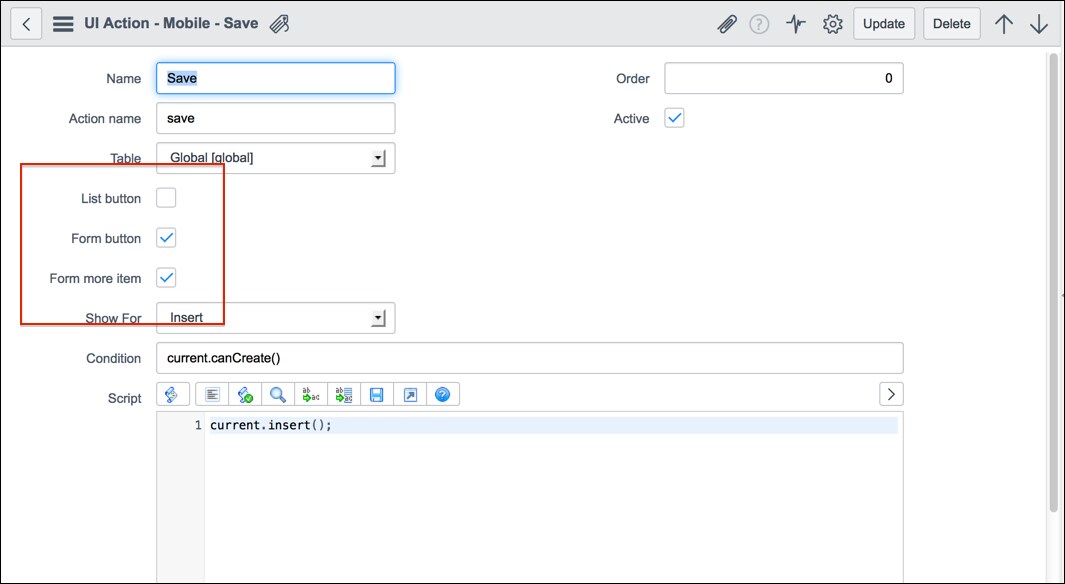Click the Update button

[x=884, y=24]
